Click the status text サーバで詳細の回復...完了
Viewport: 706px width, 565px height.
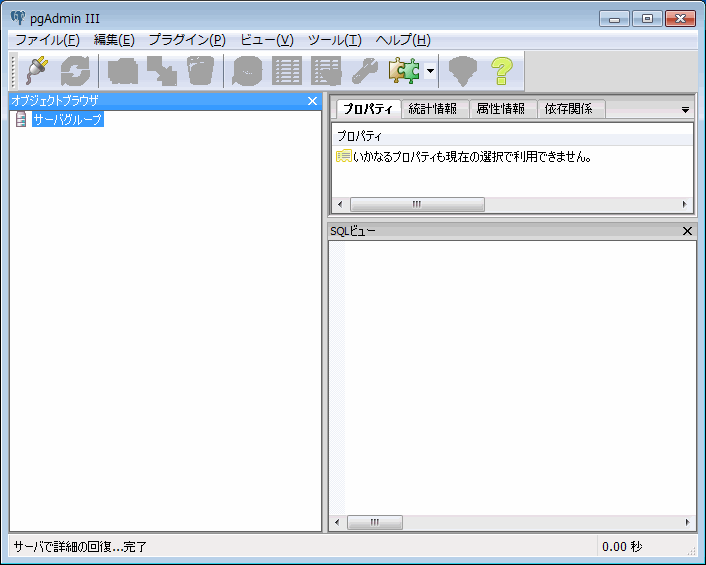[80, 547]
